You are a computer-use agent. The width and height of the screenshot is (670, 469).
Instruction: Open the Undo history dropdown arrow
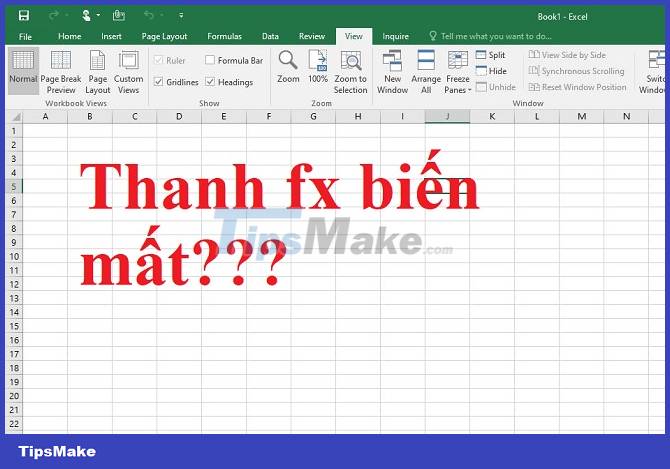pos(162,16)
